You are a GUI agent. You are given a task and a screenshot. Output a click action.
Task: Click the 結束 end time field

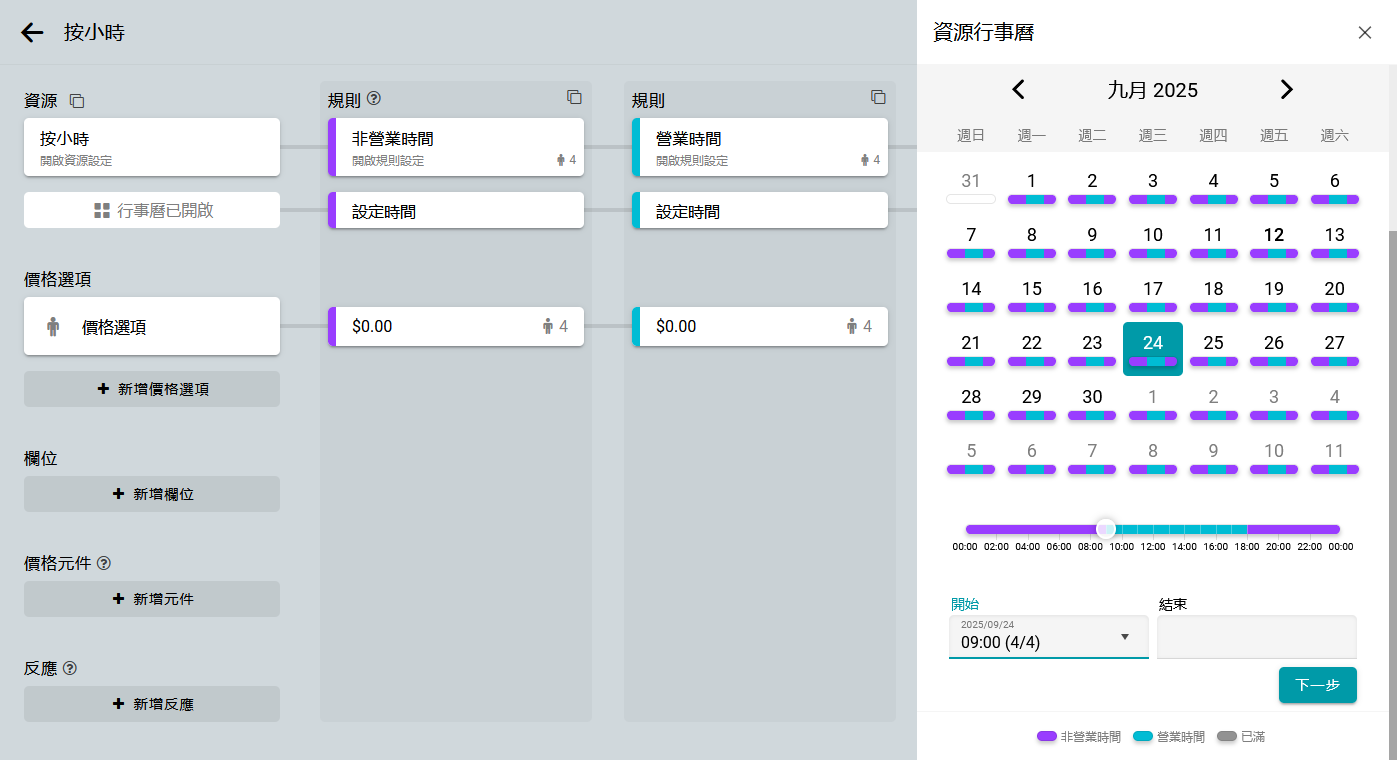1256,638
